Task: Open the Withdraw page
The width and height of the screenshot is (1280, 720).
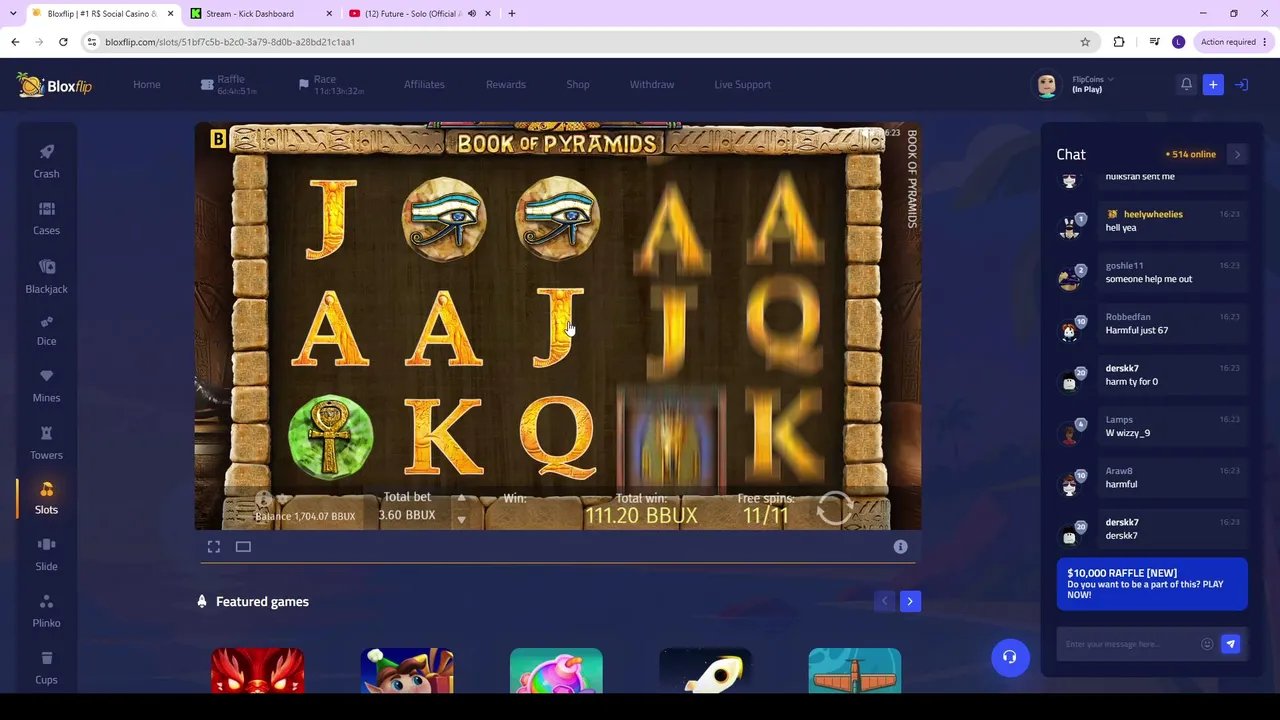Action: click(x=652, y=85)
